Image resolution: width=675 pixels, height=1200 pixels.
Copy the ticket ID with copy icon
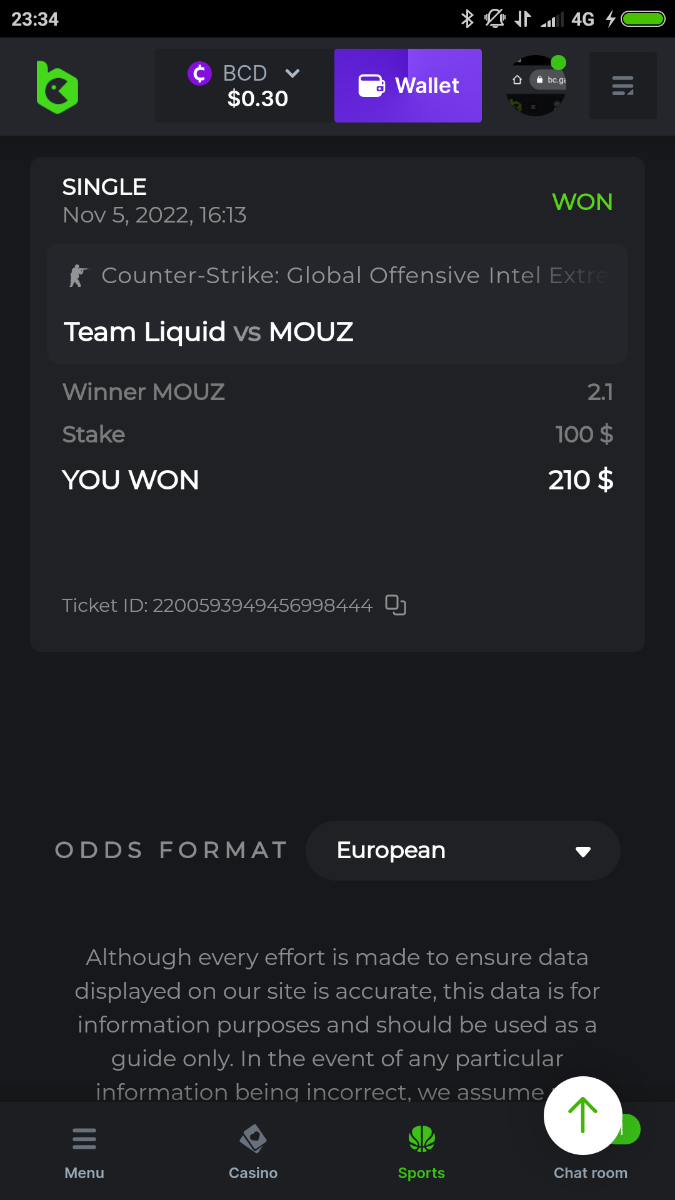(x=396, y=605)
